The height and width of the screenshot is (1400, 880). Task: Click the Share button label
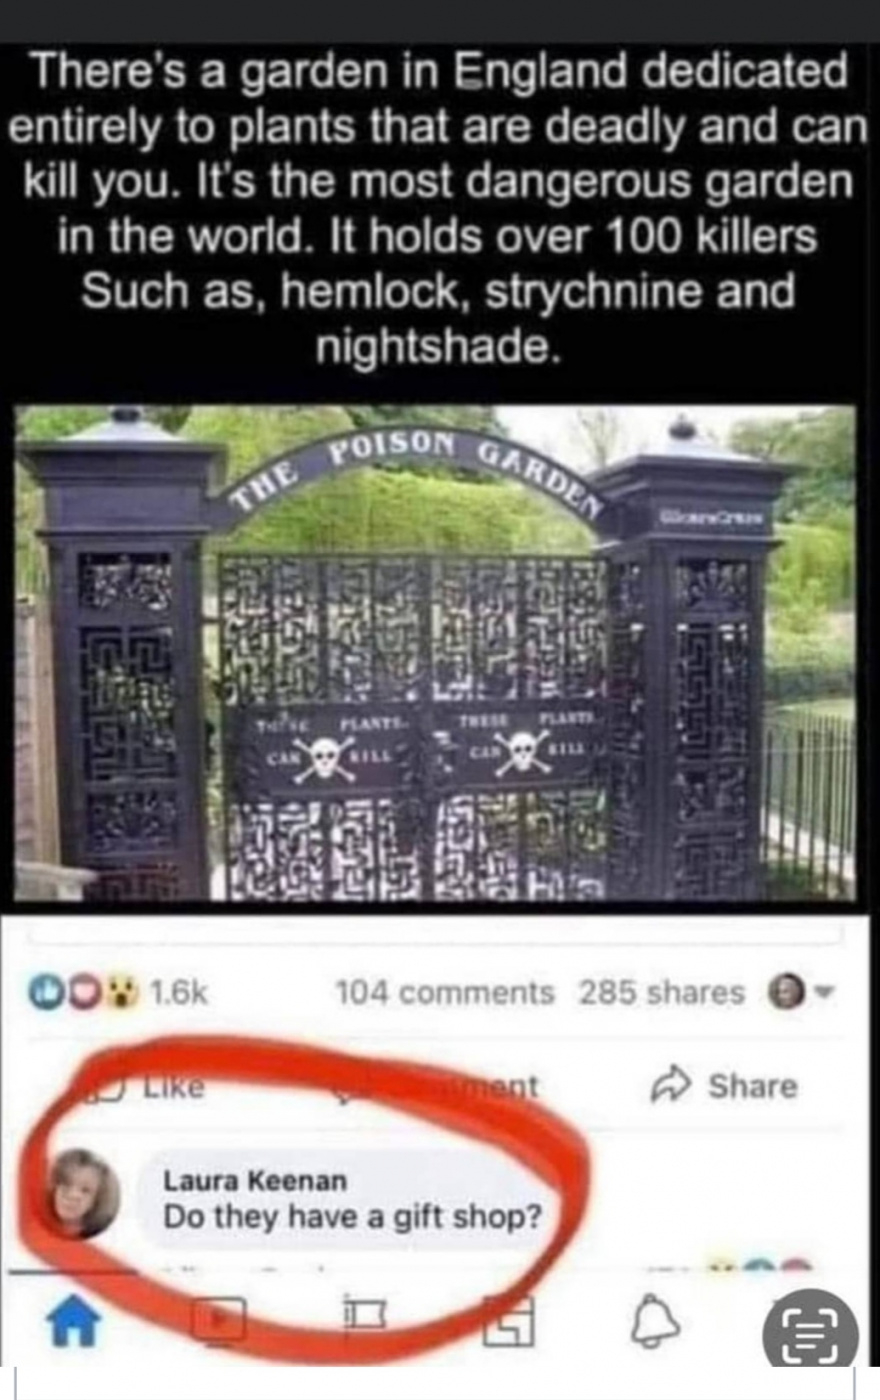[752, 1086]
